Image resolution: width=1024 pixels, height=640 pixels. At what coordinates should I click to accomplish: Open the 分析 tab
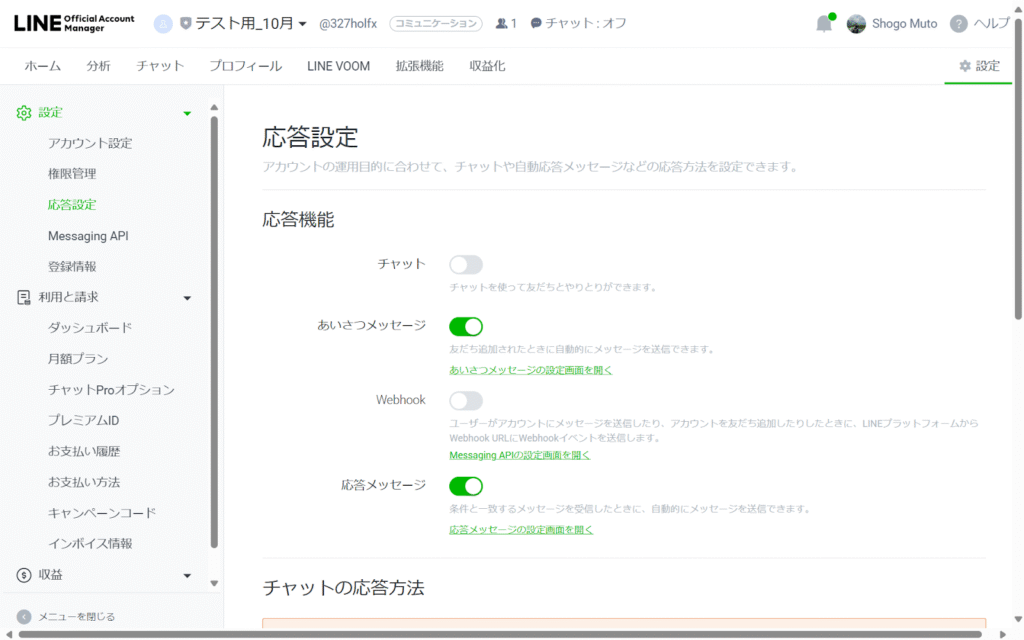coord(98,66)
